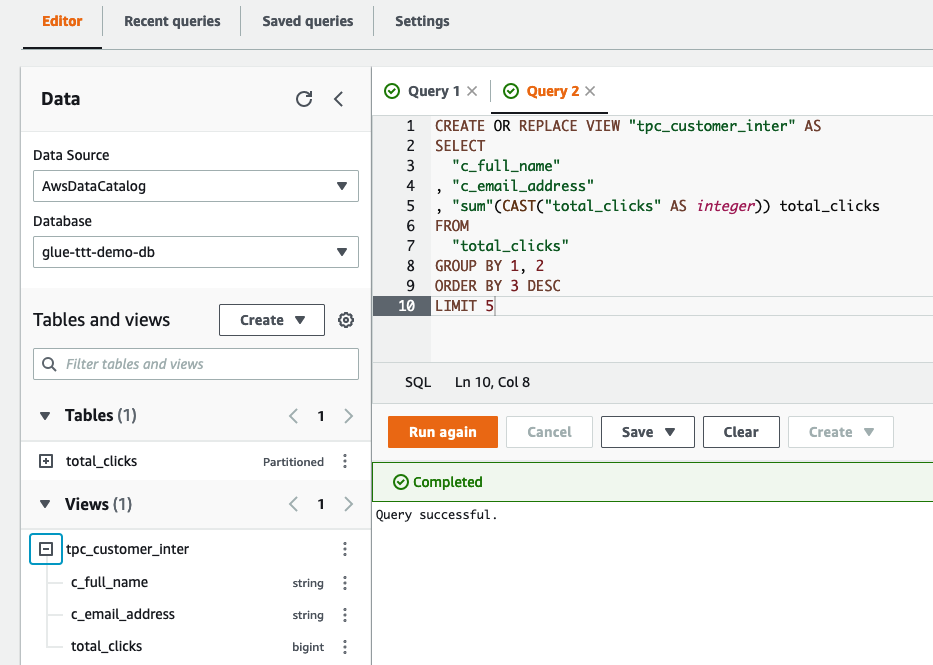Go to previous page of Views
Viewport: 933px width, 665px height.
coord(293,504)
